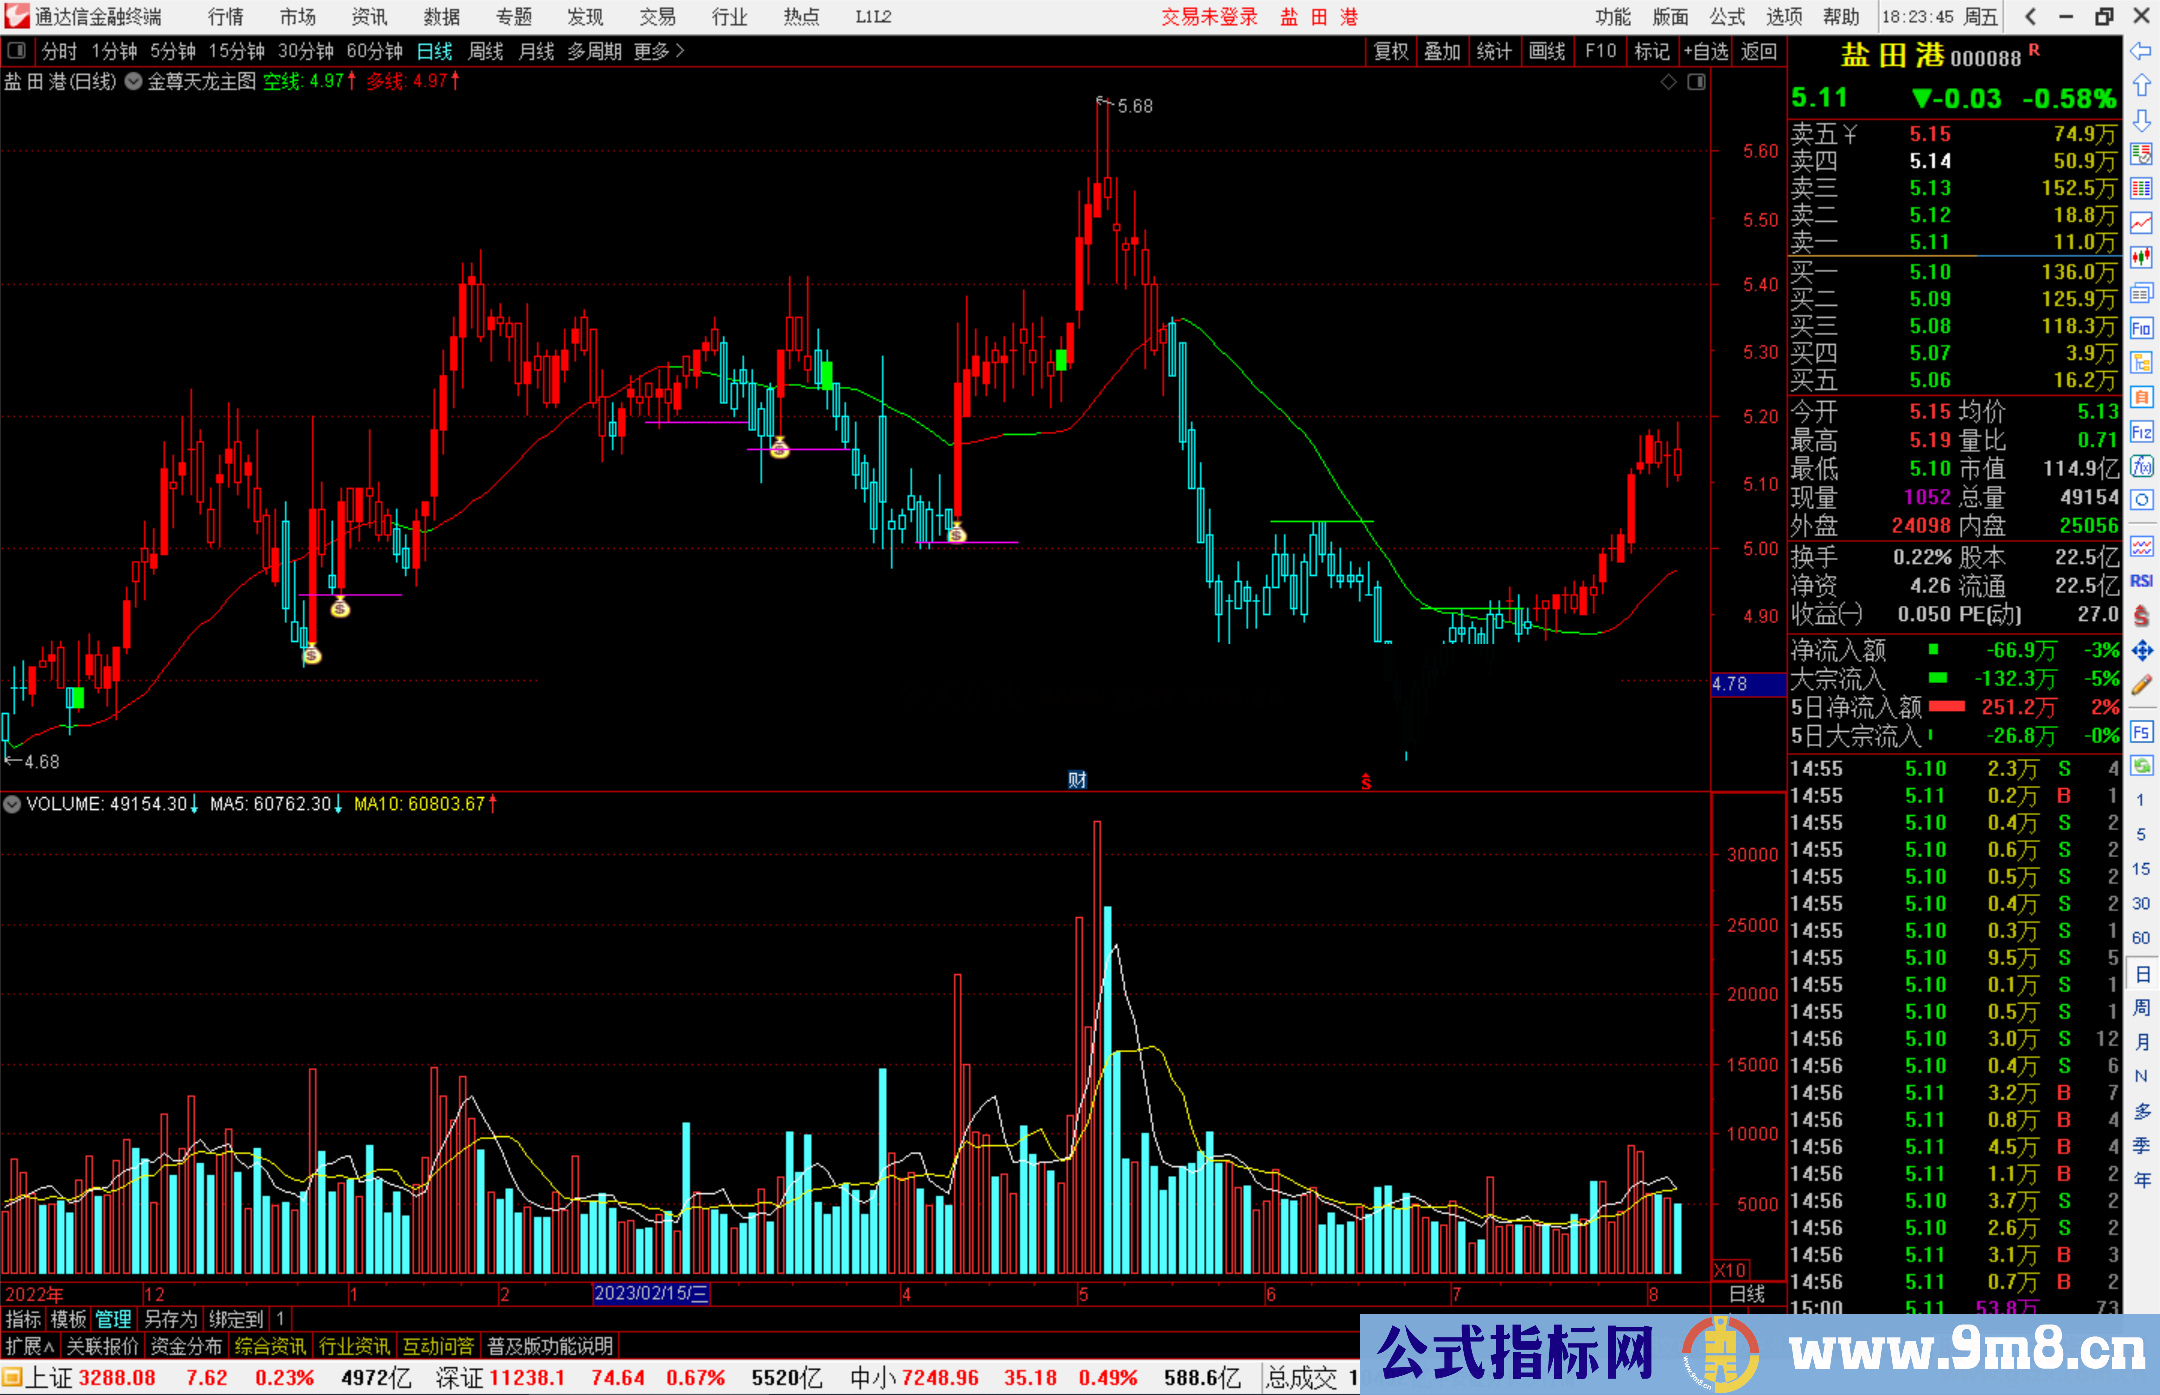This screenshot has width=2160, height=1395.
Task: Expand the 更多 periods dropdown
Action: (658, 51)
